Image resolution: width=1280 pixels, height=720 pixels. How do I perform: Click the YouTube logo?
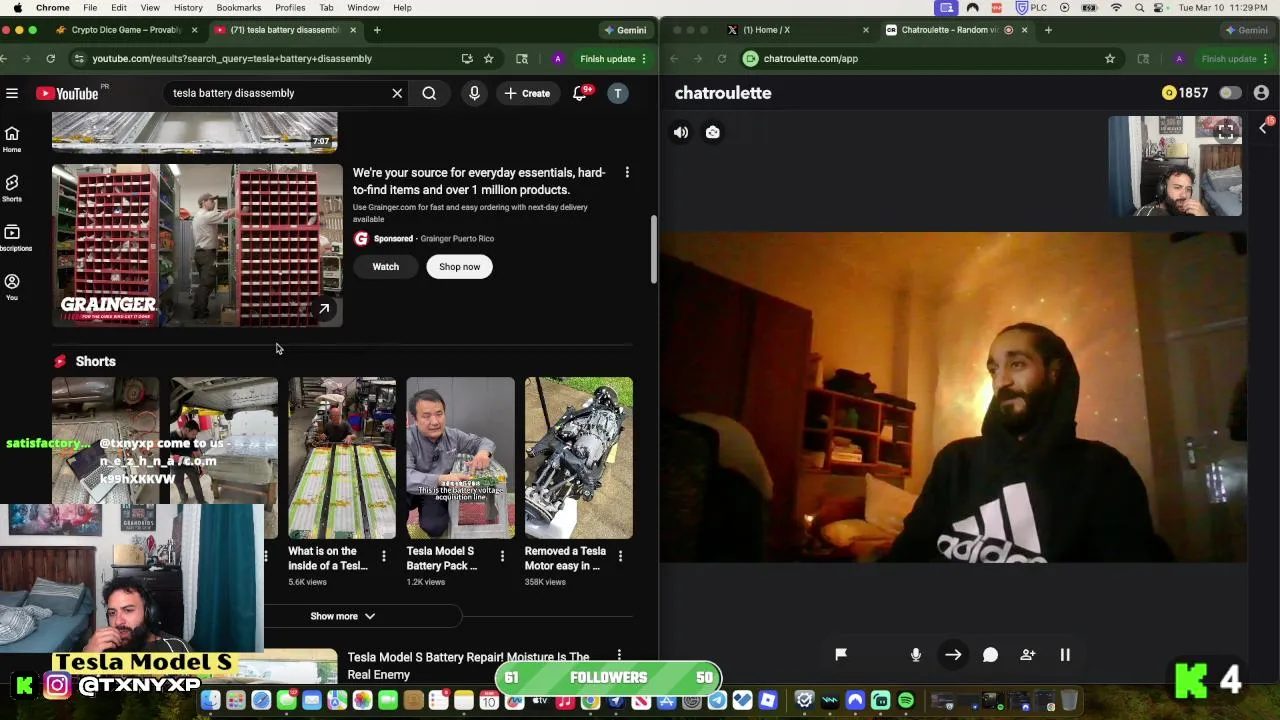67,93
